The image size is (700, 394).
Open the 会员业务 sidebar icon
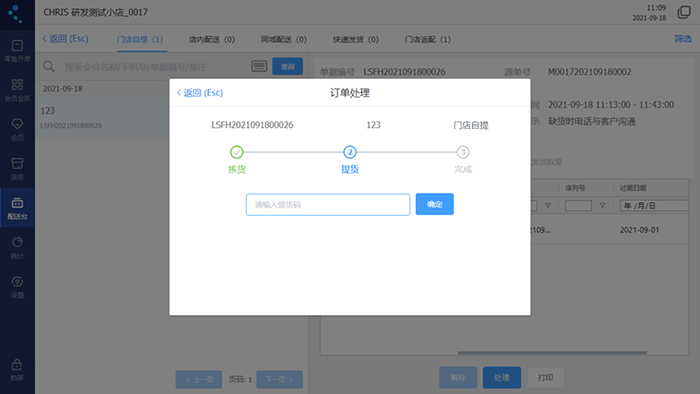(17, 90)
